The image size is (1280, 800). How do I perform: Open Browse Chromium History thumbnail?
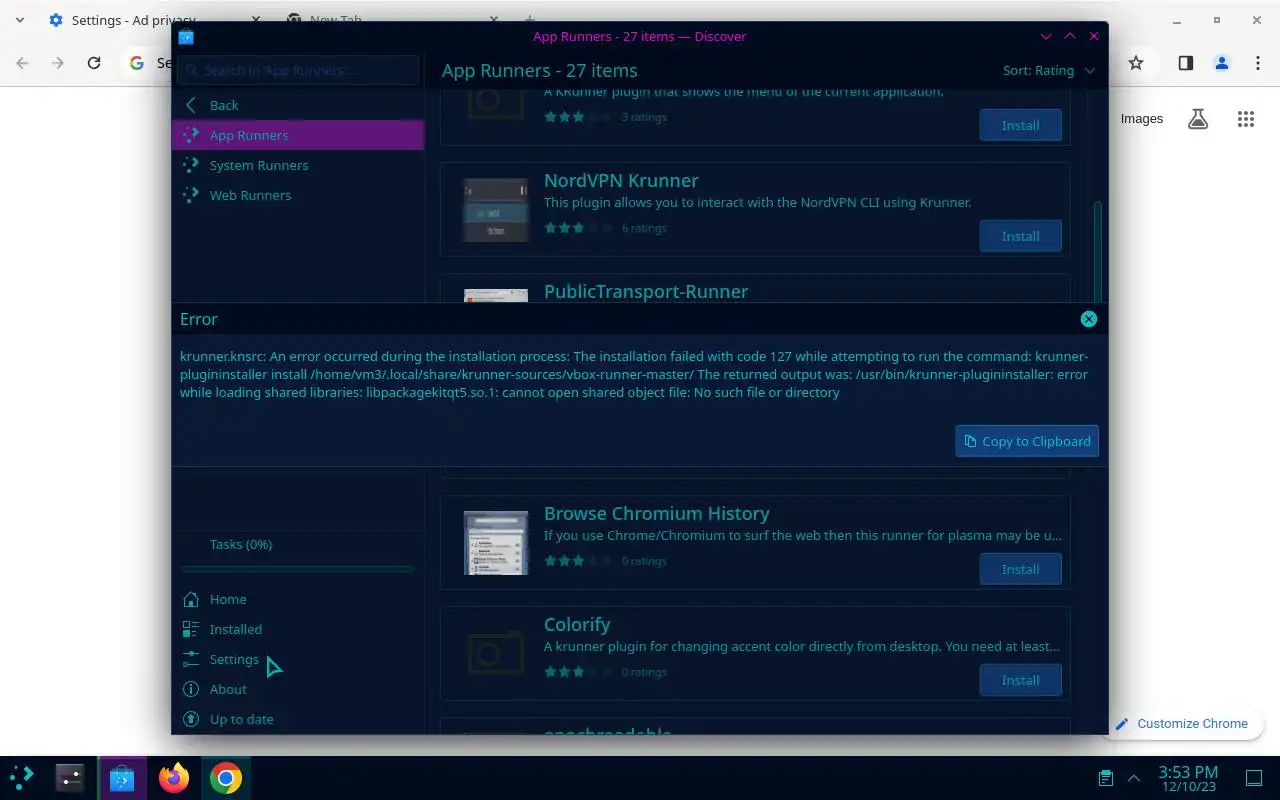point(496,543)
